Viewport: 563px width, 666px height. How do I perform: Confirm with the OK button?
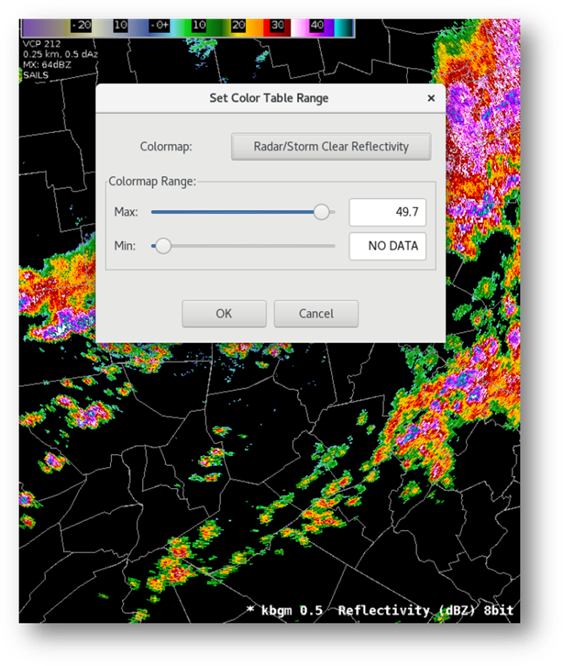click(224, 313)
